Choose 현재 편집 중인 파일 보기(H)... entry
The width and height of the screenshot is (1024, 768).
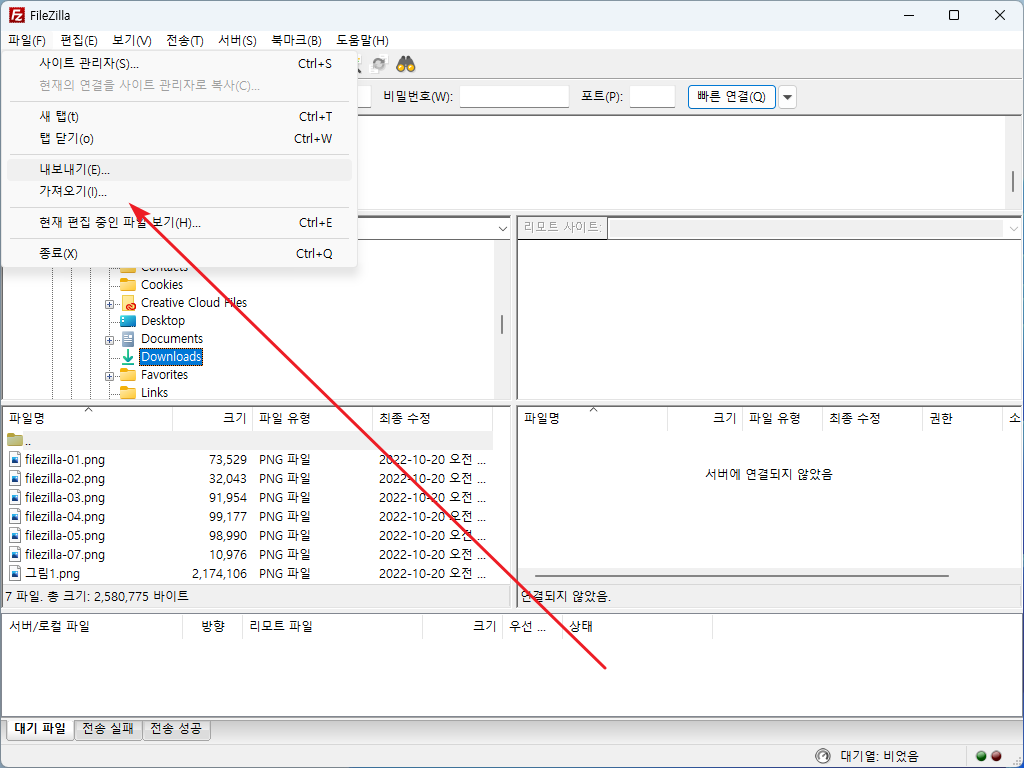[x=180, y=223]
